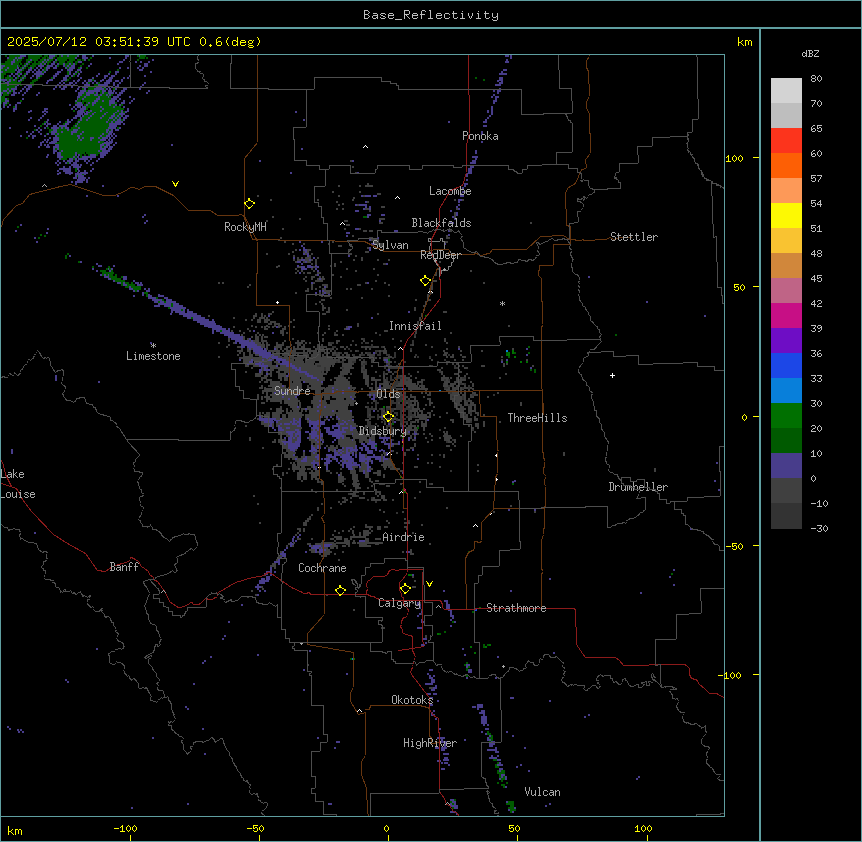The width and height of the screenshot is (862, 842).
Task: Click the Sylvan city label
Action: [x=390, y=245]
